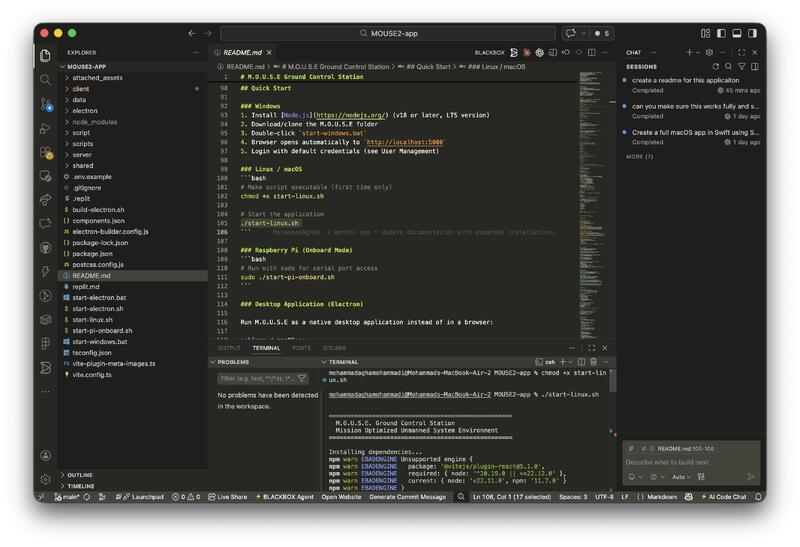Click MORE (7) under chat sessions
Image resolution: width=800 pixels, height=547 pixels.
[x=639, y=157]
